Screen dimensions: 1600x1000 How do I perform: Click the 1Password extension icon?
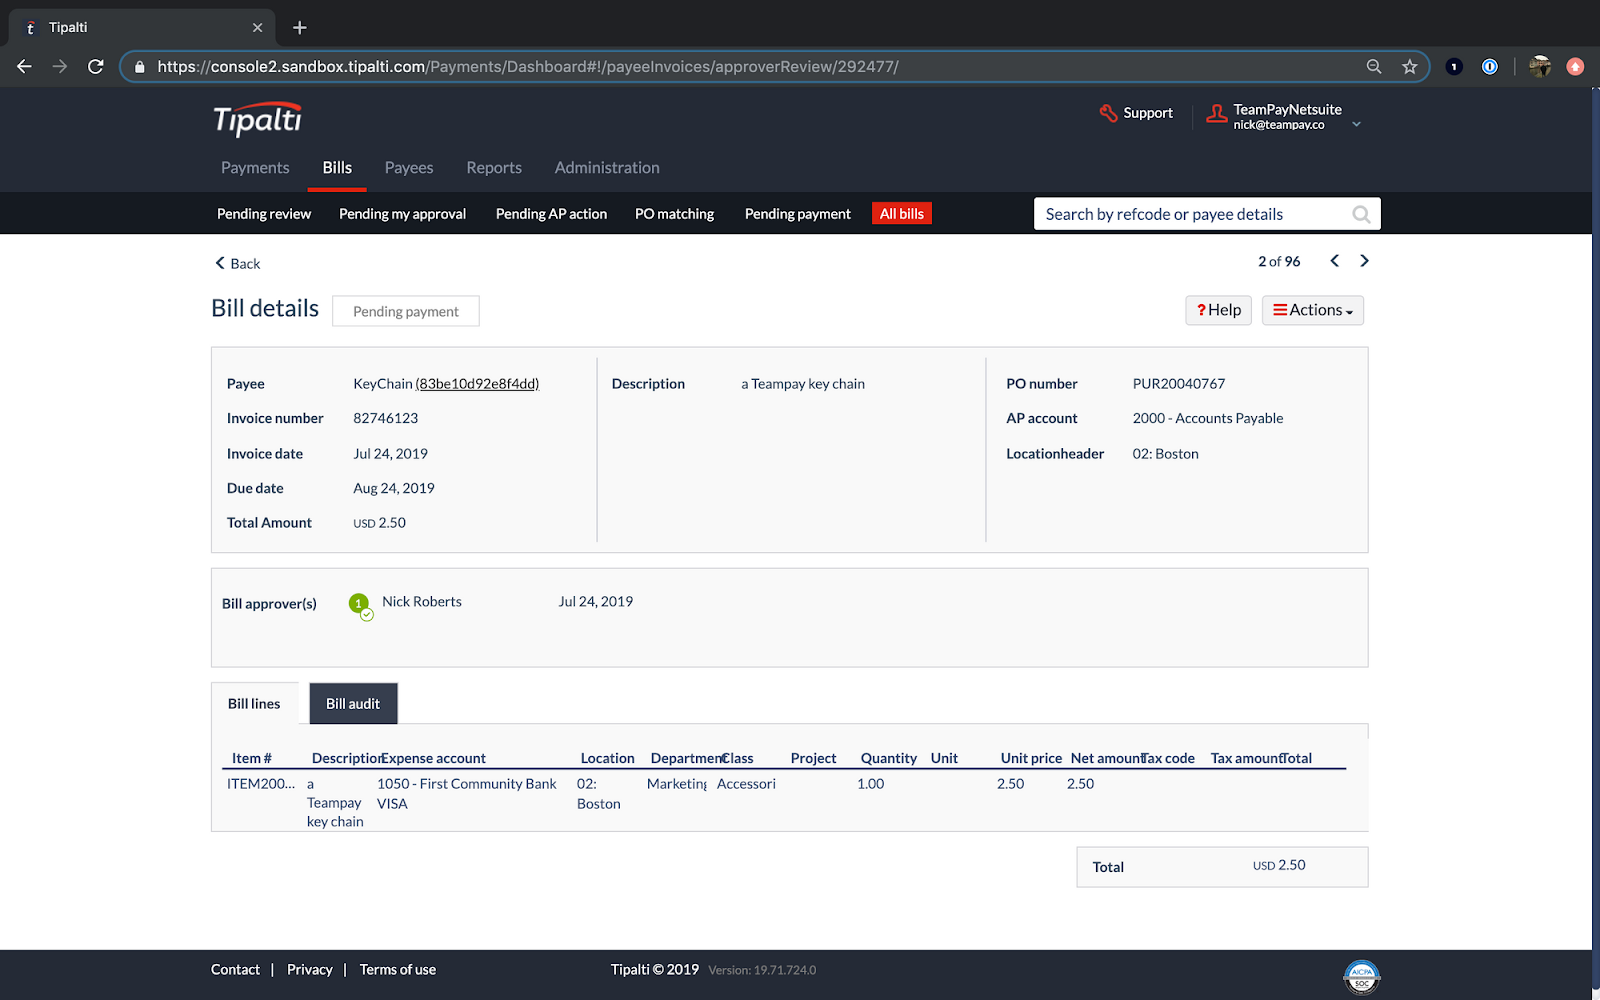point(1490,67)
